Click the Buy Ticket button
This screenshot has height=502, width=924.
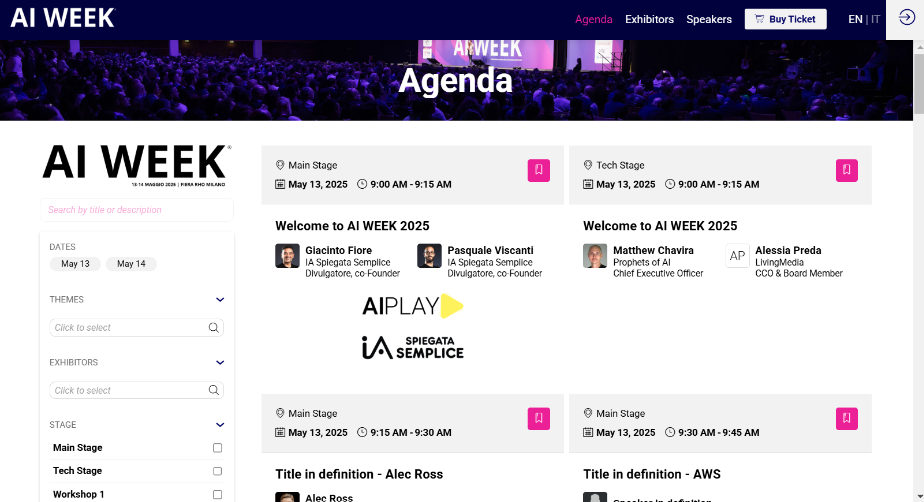pos(786,19)
